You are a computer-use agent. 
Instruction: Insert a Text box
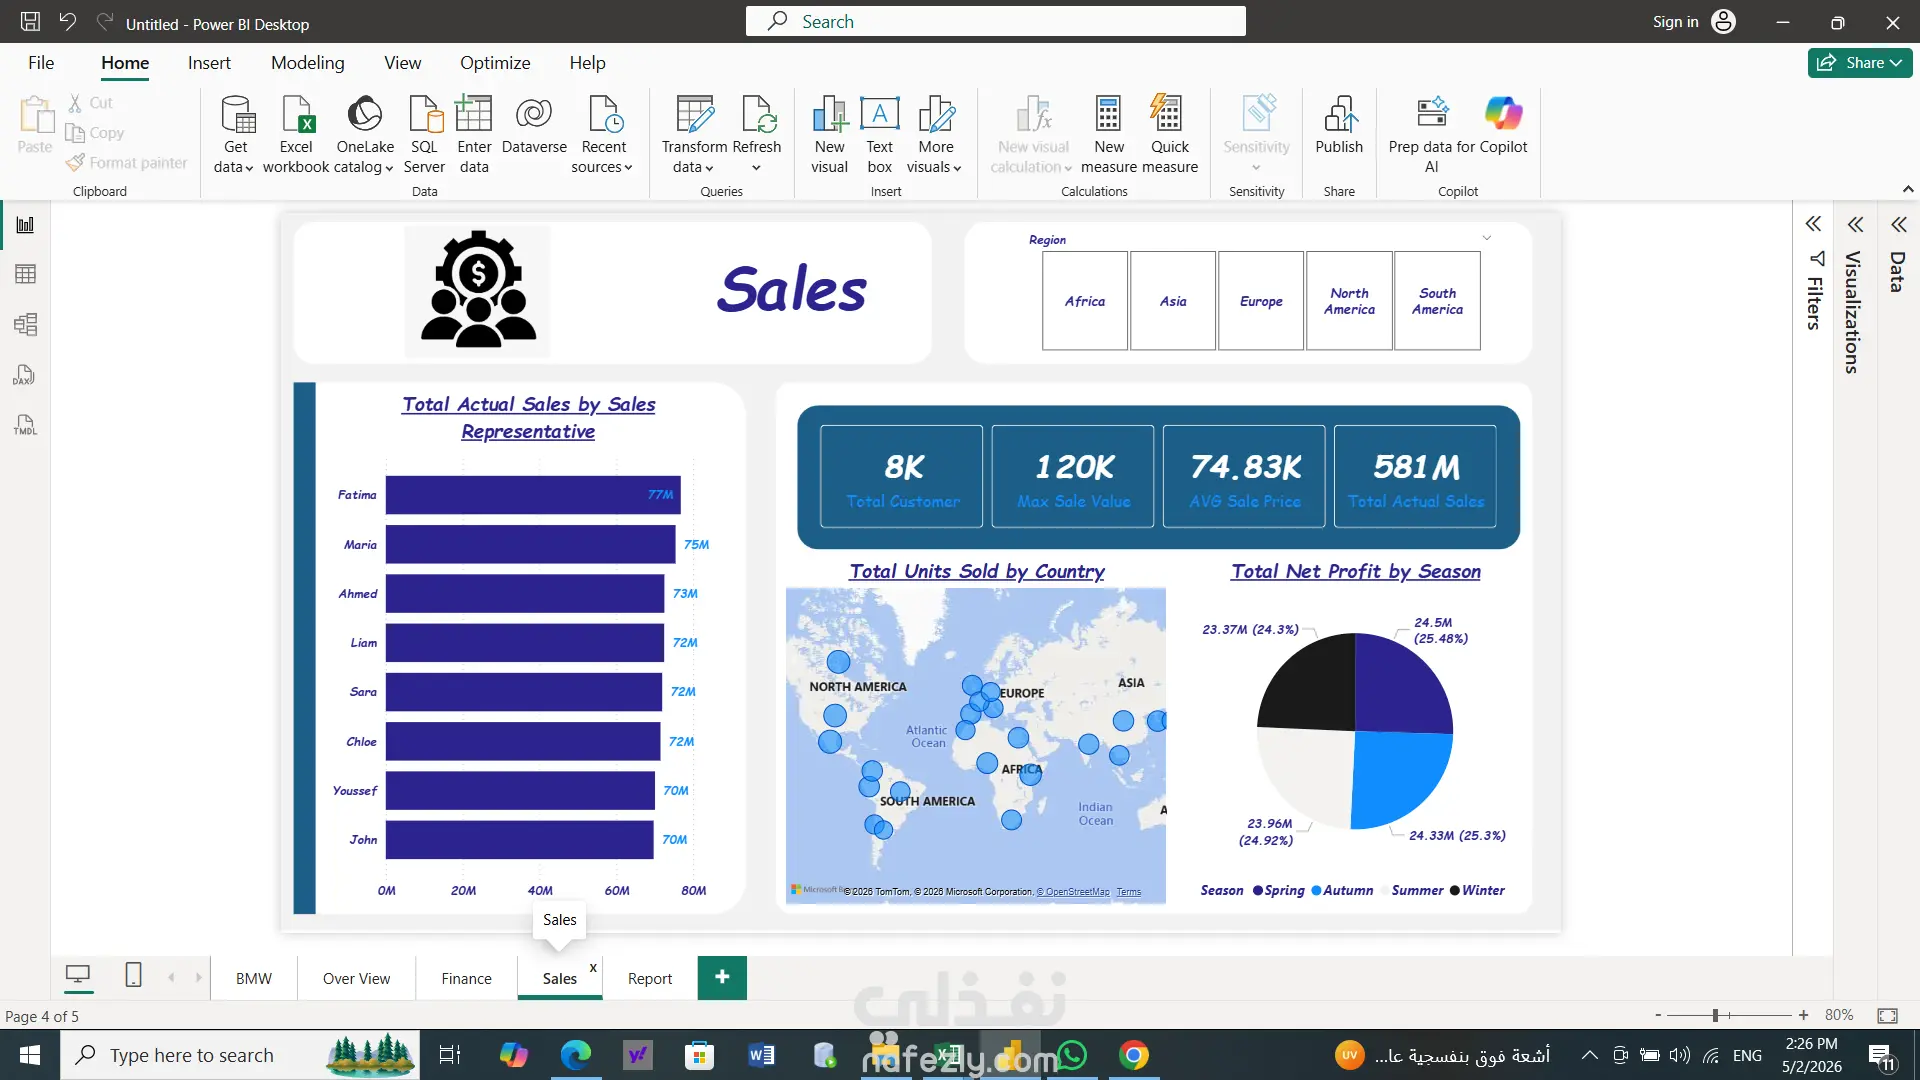click(880, 135)
